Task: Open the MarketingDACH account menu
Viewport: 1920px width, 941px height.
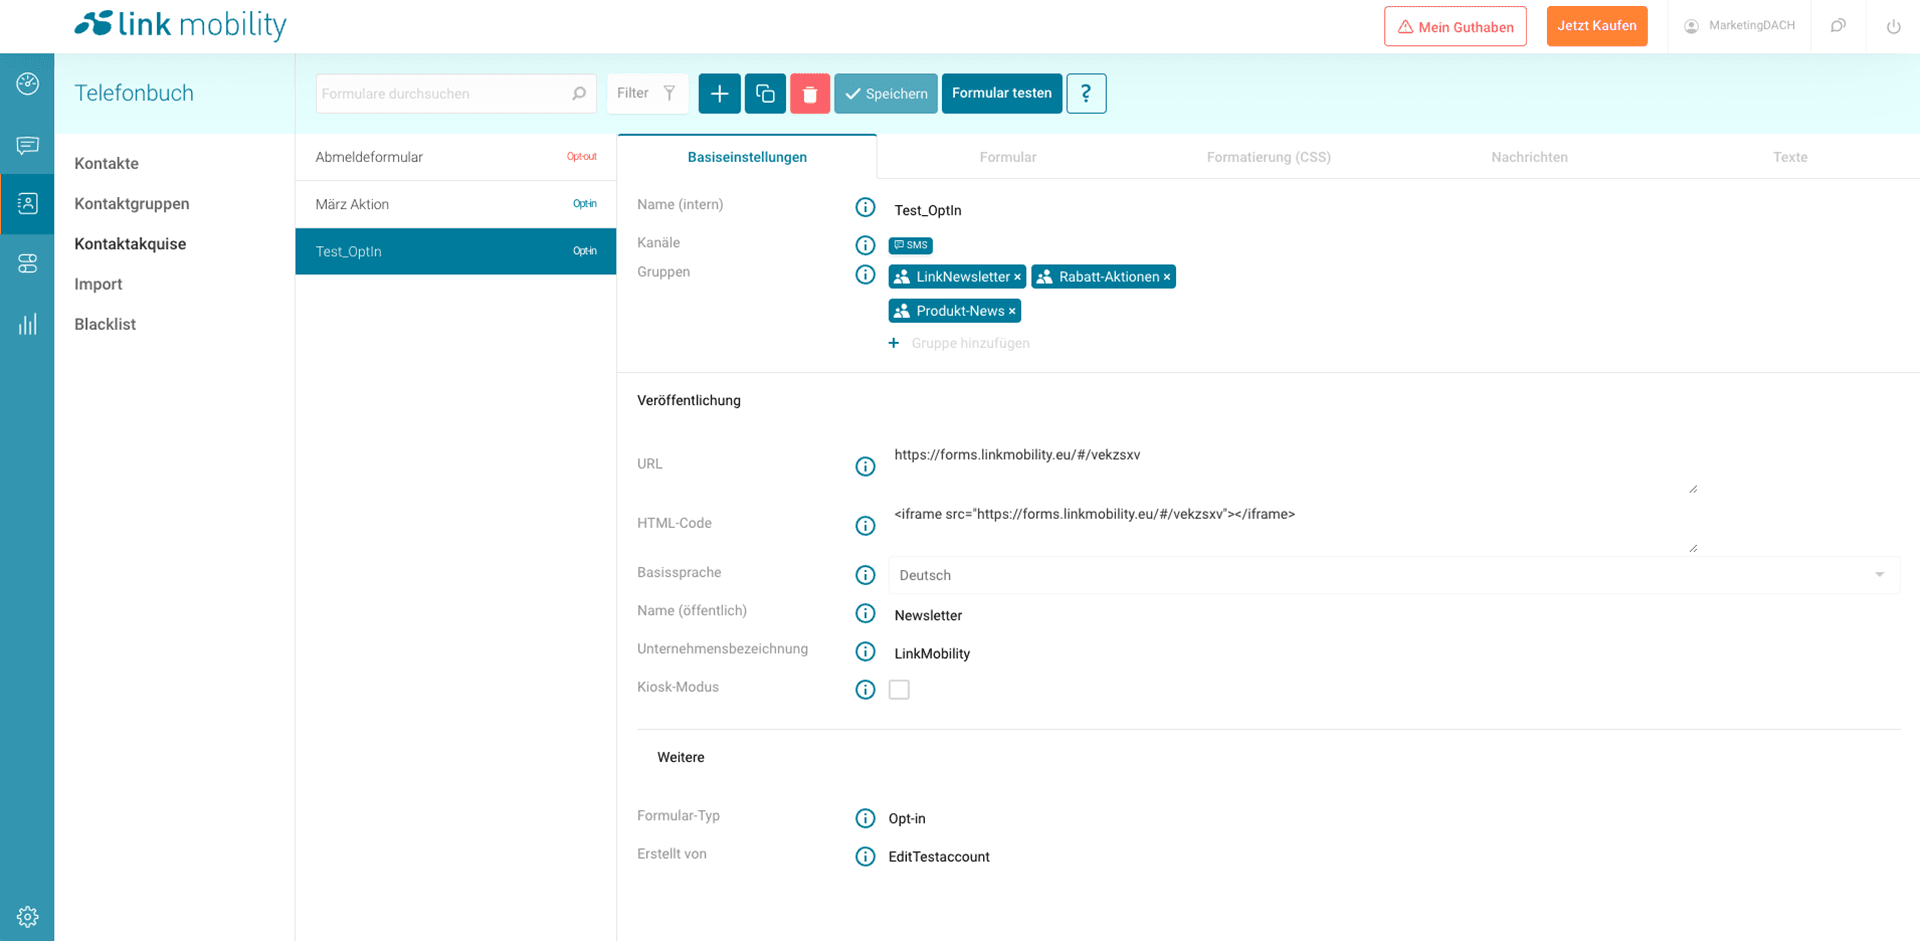Action: pyautogui.click(x=1739, y=26)
